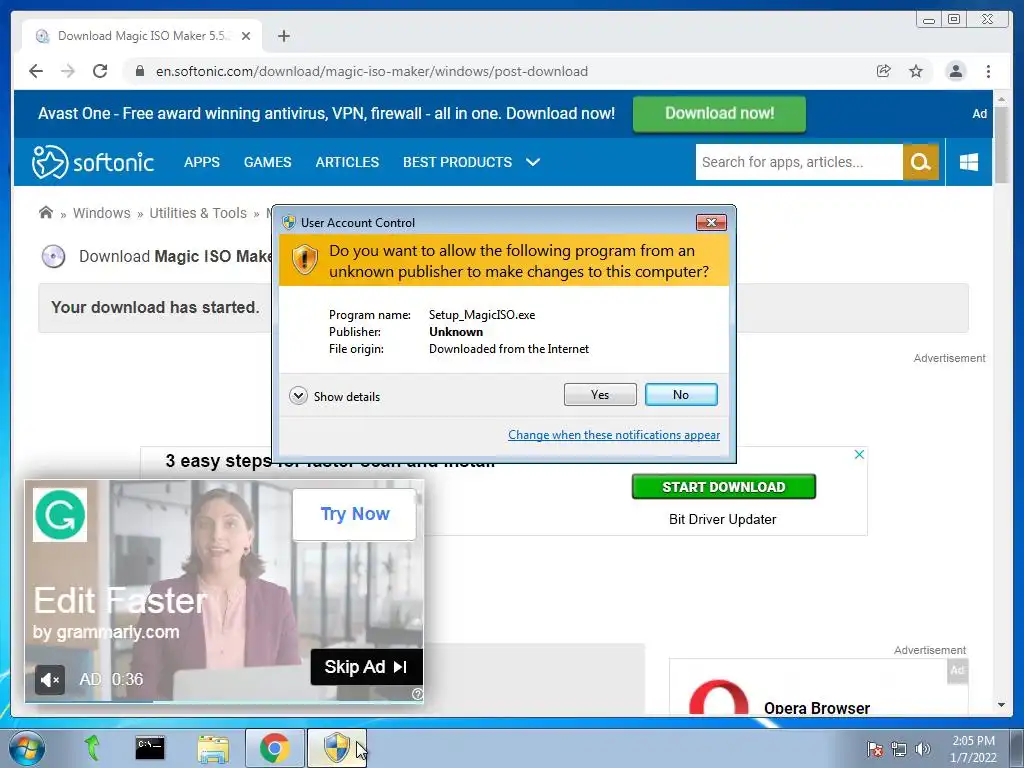1024x768 pixels.
Task: Click No in User Account Control
Action: [x=681, y=394]
